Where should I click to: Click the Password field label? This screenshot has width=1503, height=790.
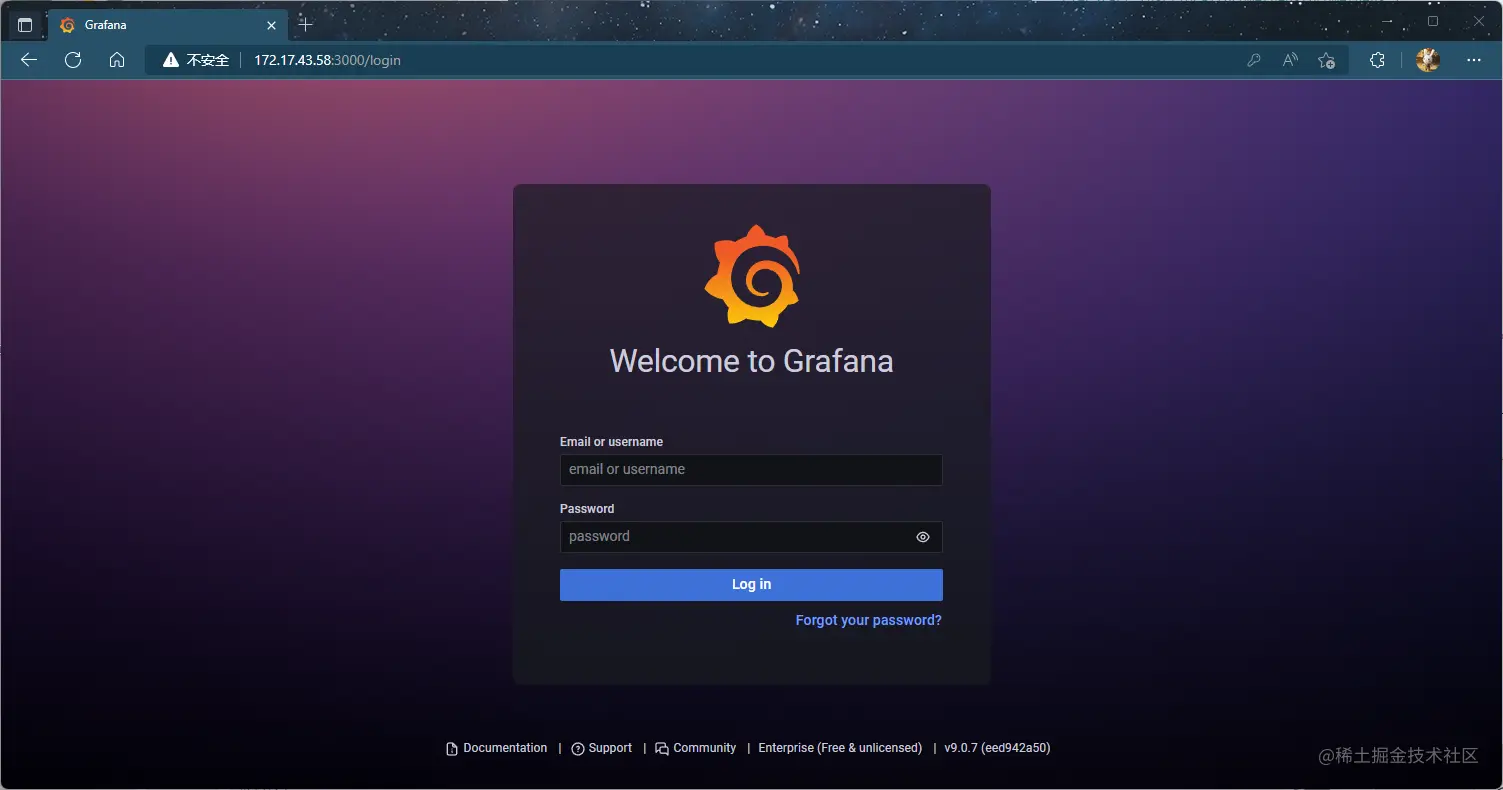pyautogui.click(x=587, y=509)
